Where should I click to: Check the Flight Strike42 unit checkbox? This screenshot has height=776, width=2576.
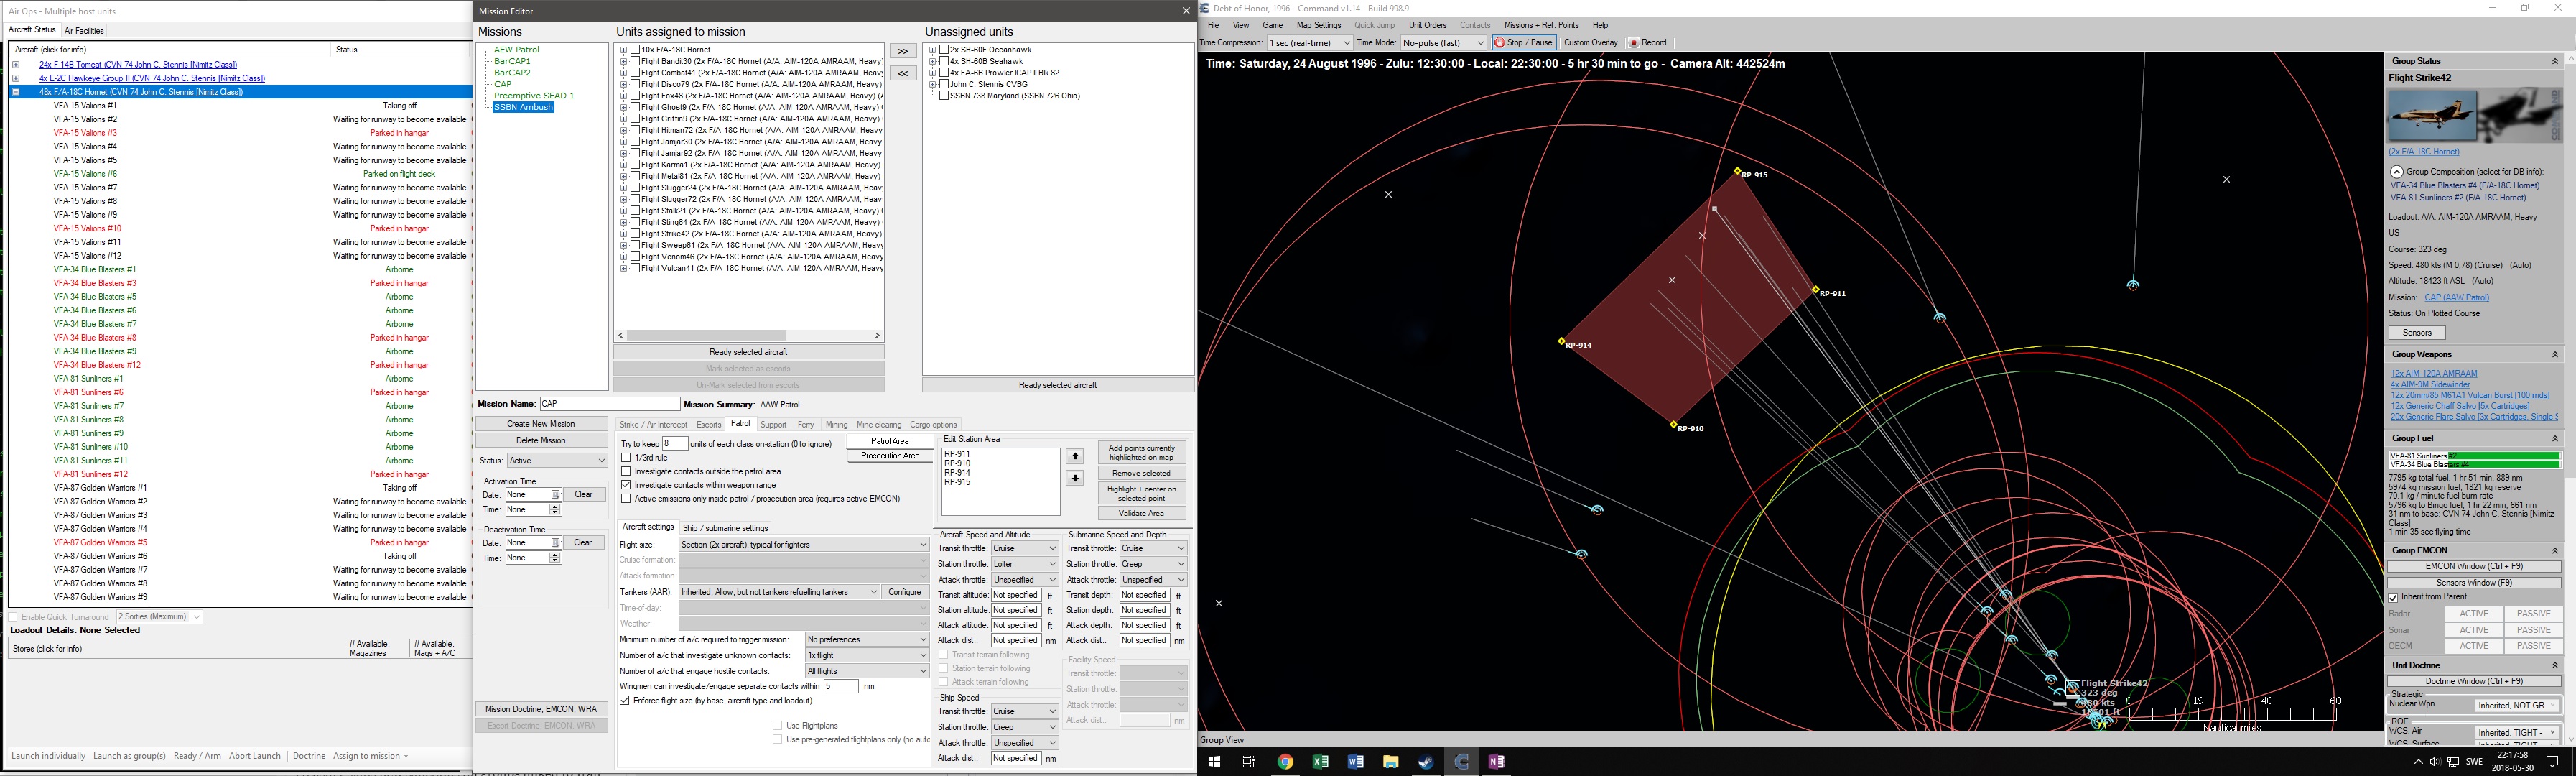(635, 234)
